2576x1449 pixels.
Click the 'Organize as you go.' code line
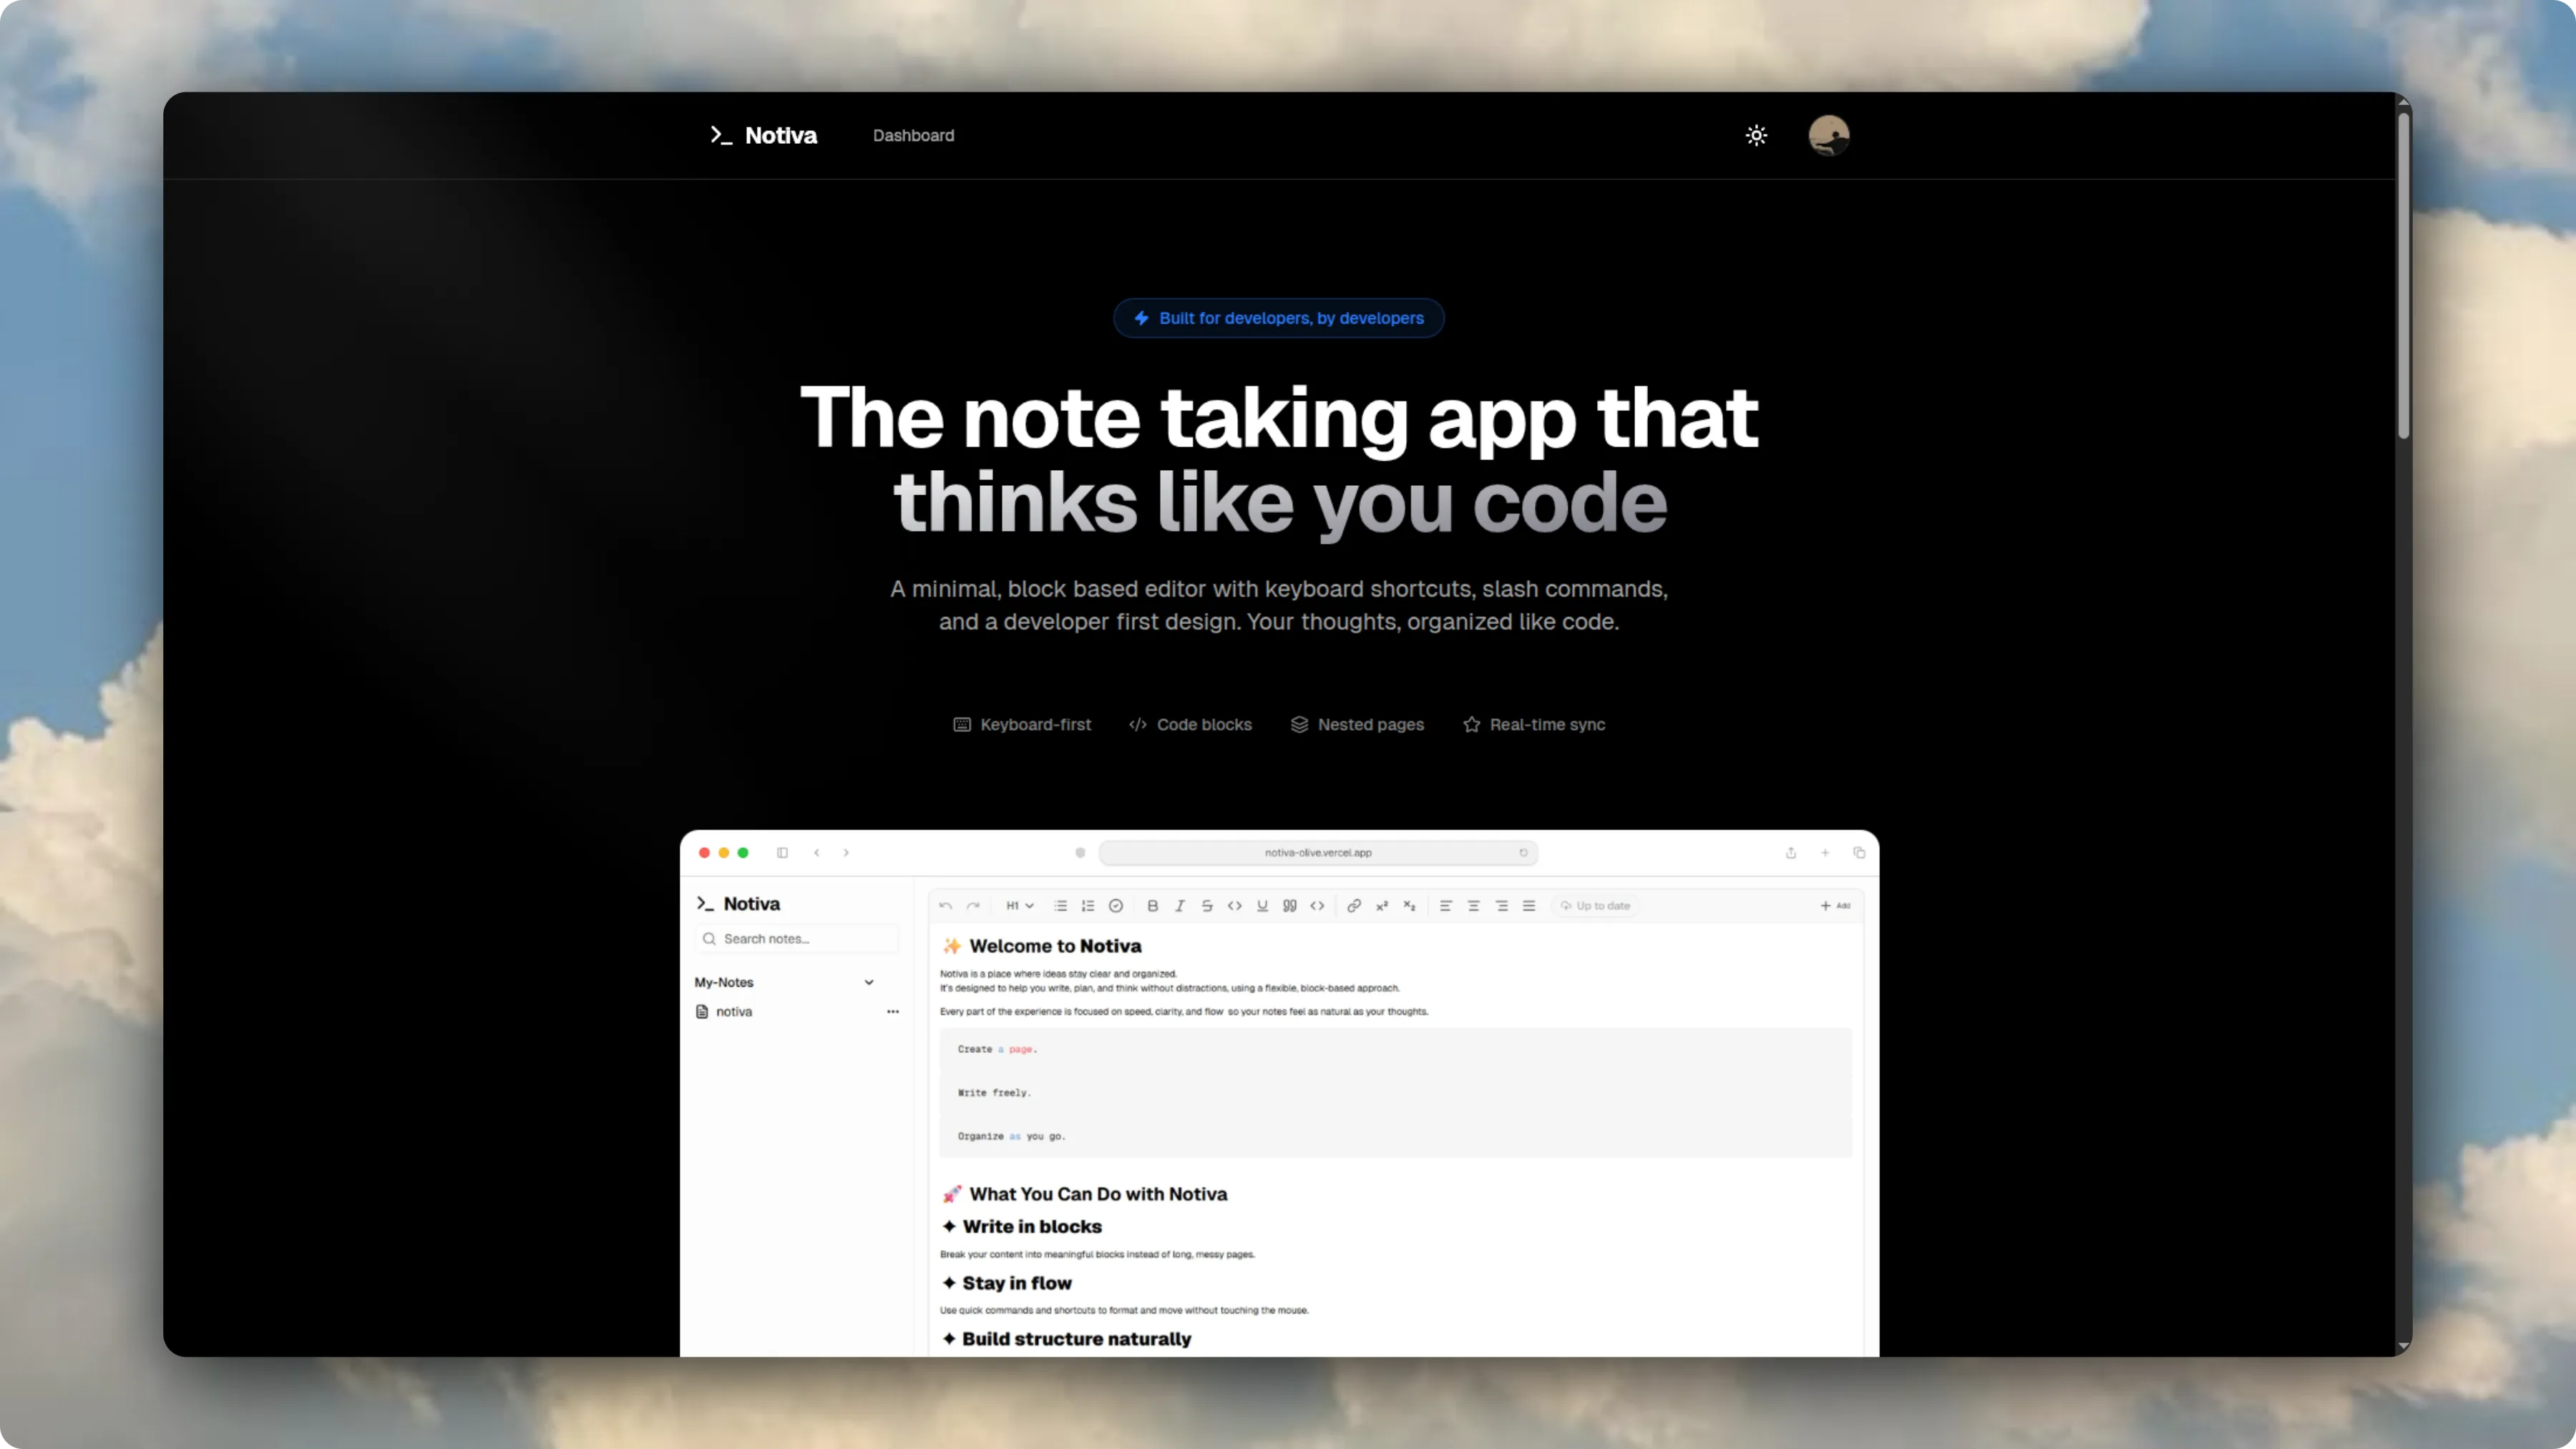[1012, 1136]
